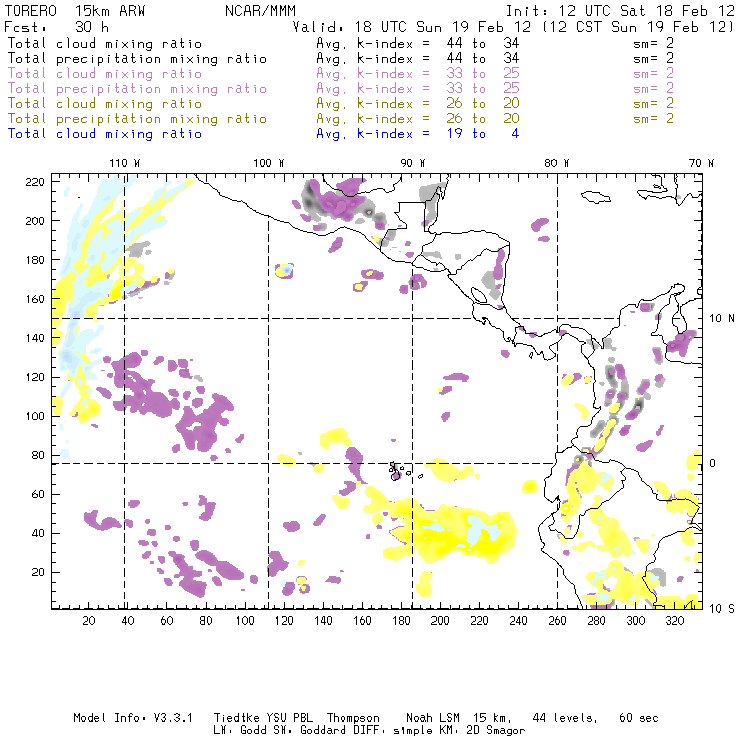Click purple 'Total precipitation mixing ratio' legend line
Screen dimensions: 740x740
coord(137,89)
